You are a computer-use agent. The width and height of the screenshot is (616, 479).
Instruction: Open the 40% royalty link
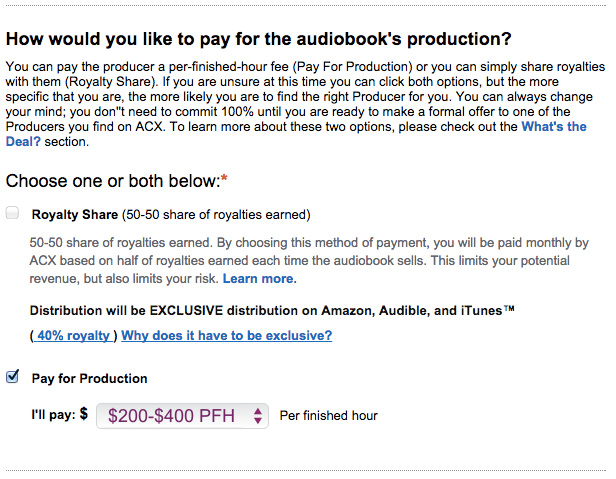(x=73, y=336)
